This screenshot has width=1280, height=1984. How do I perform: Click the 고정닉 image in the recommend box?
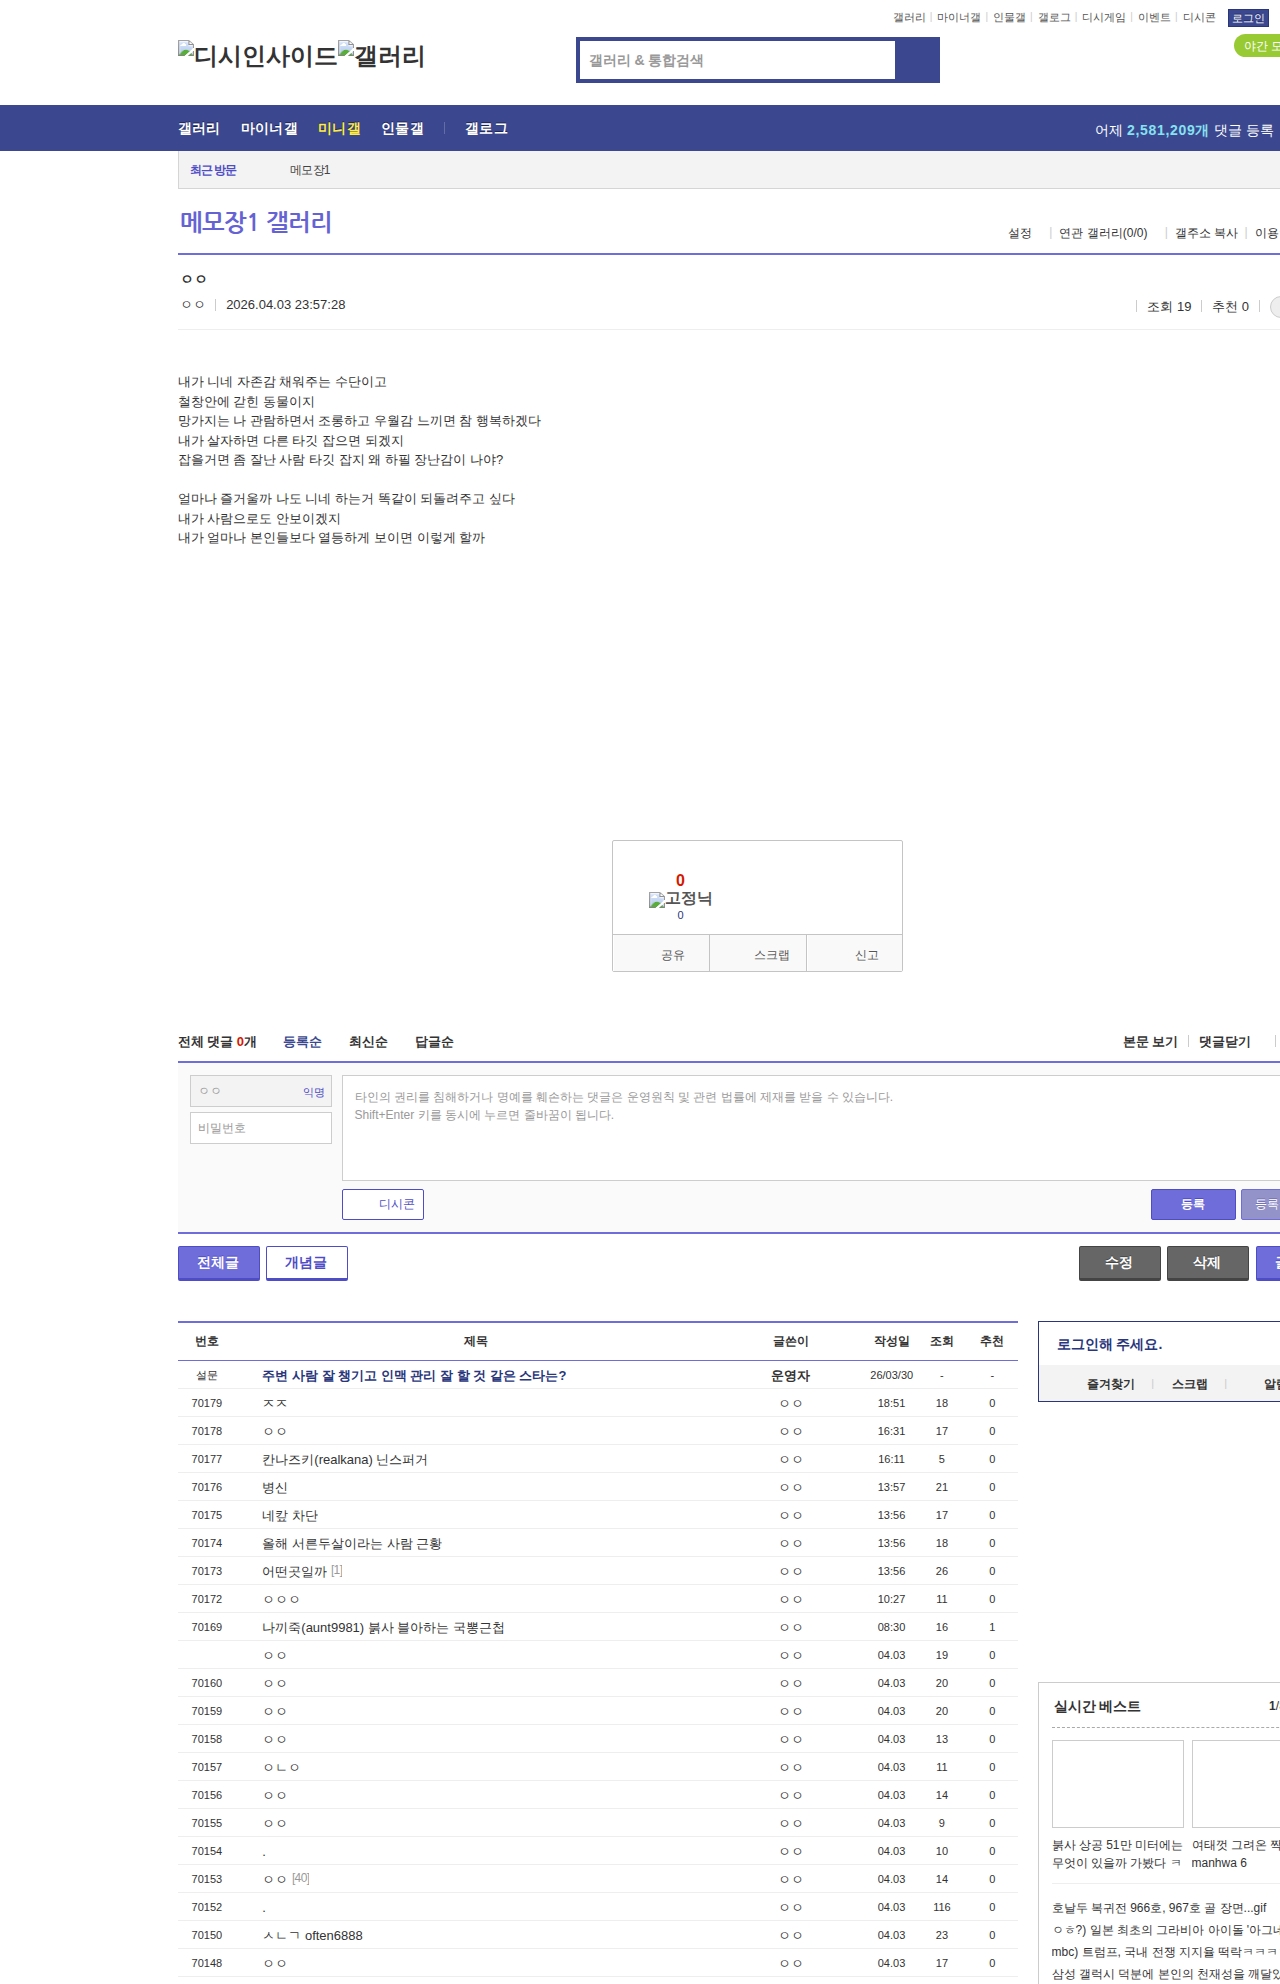680,899
